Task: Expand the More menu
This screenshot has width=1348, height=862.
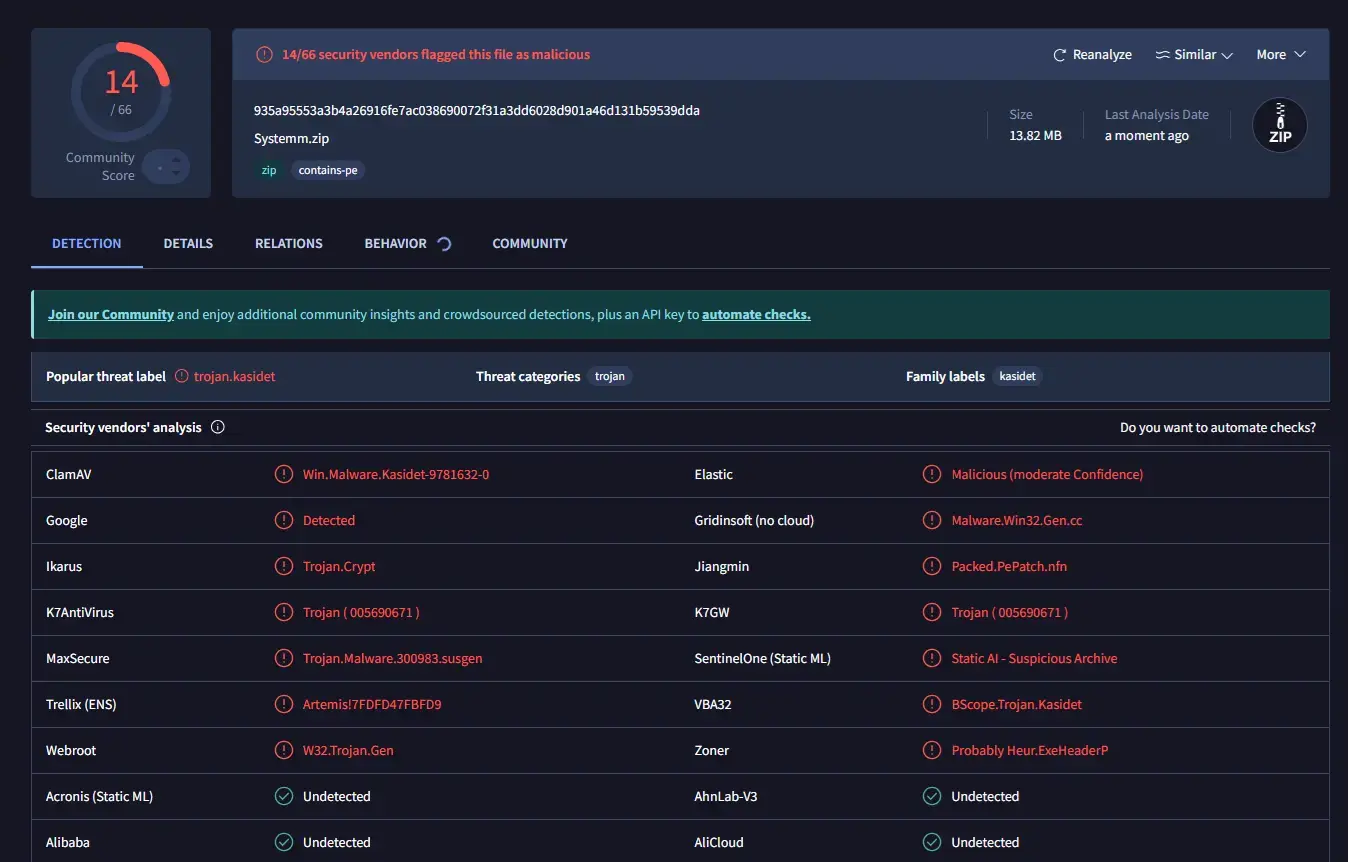Action: tap(1281, 55)
